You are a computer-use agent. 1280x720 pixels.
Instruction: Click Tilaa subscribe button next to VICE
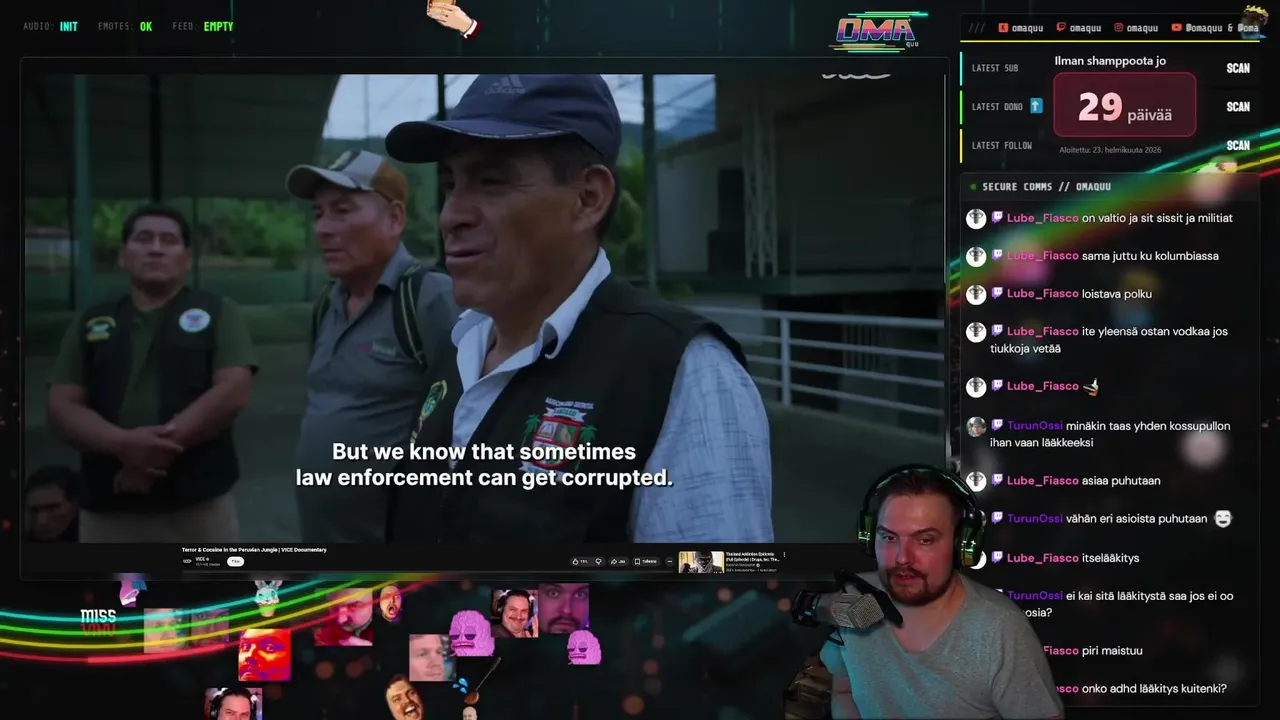[x=235, y=561]
